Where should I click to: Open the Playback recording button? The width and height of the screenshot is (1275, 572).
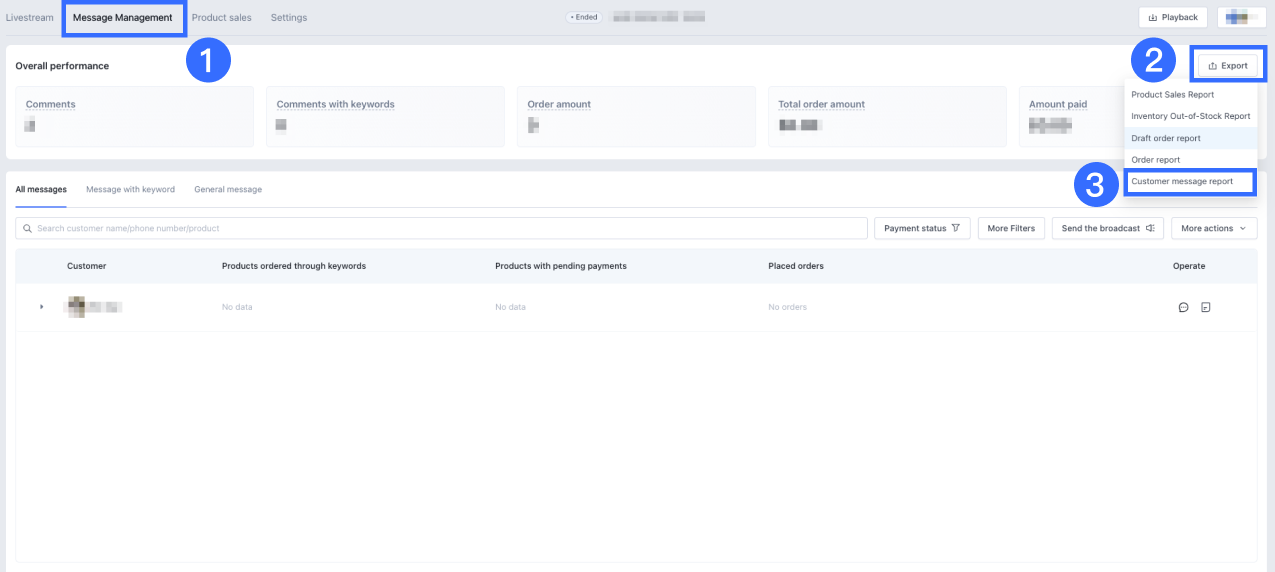tap(1172, 17)
